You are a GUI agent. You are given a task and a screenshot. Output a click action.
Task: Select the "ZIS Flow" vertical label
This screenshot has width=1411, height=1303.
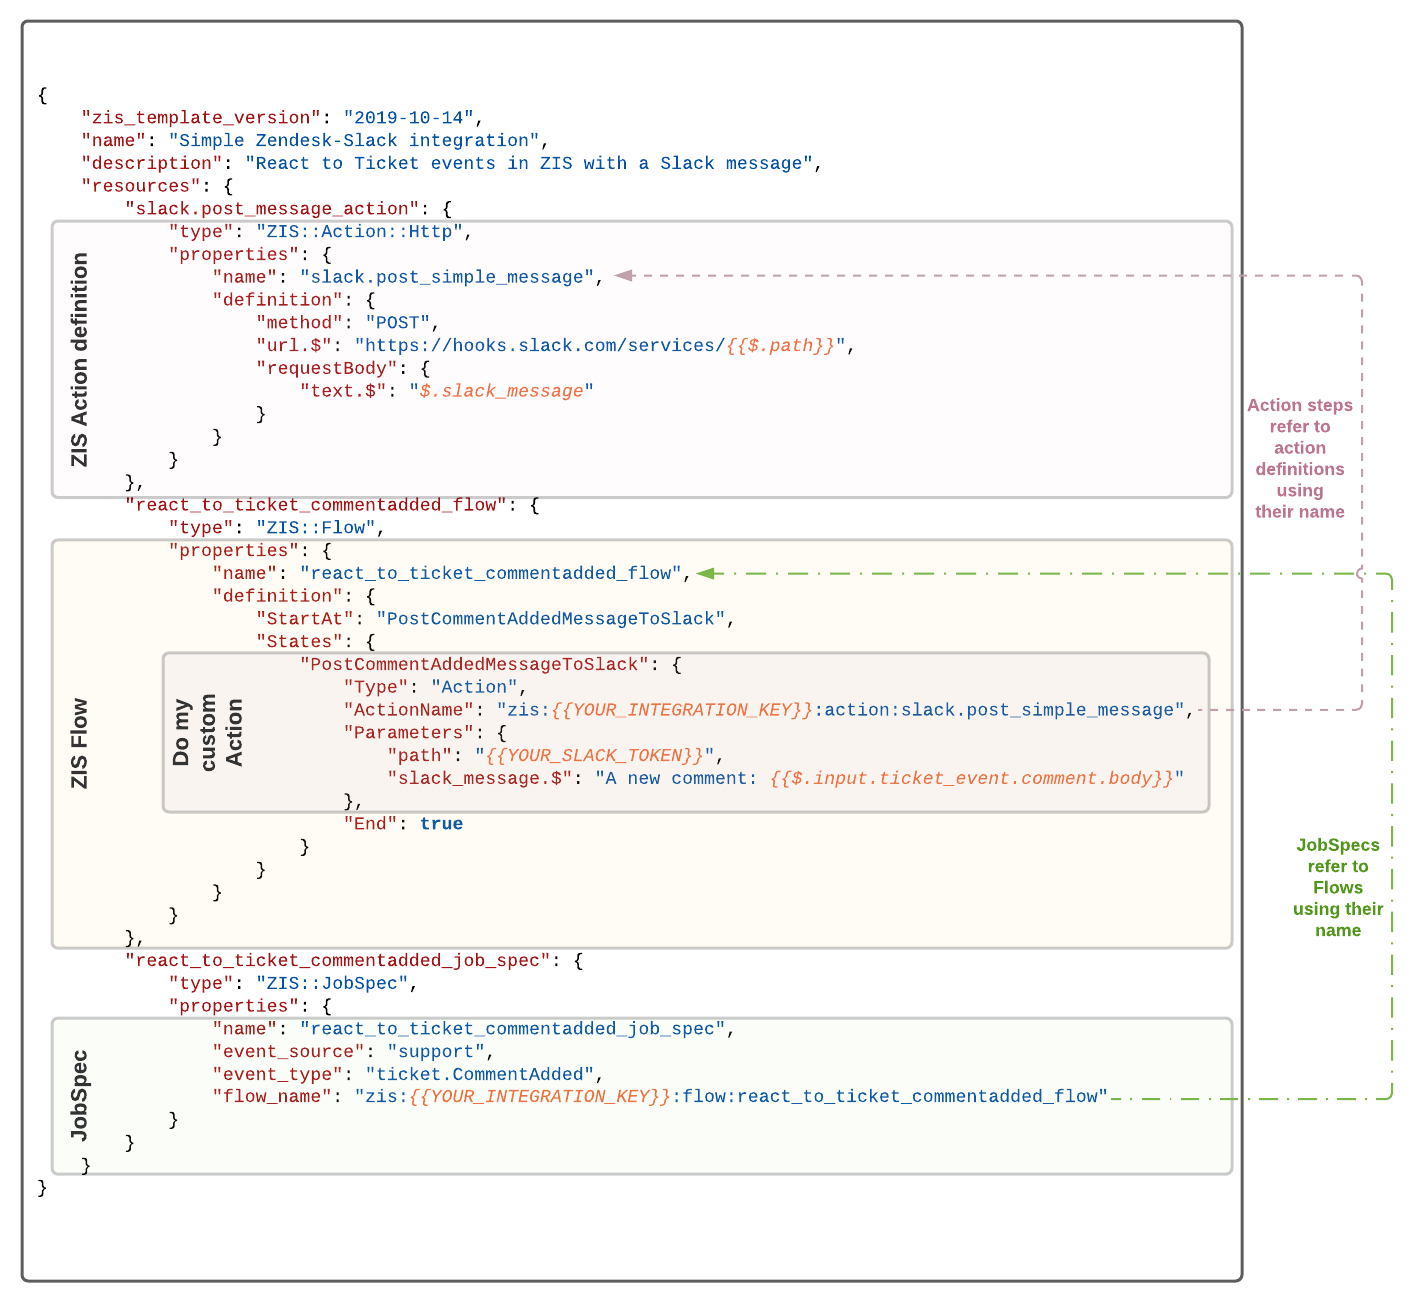click(80, 743)
